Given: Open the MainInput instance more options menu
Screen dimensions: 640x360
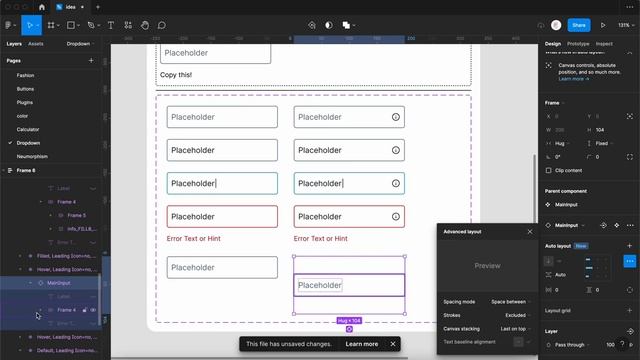Looking at the screenshot, I should 630,225.
